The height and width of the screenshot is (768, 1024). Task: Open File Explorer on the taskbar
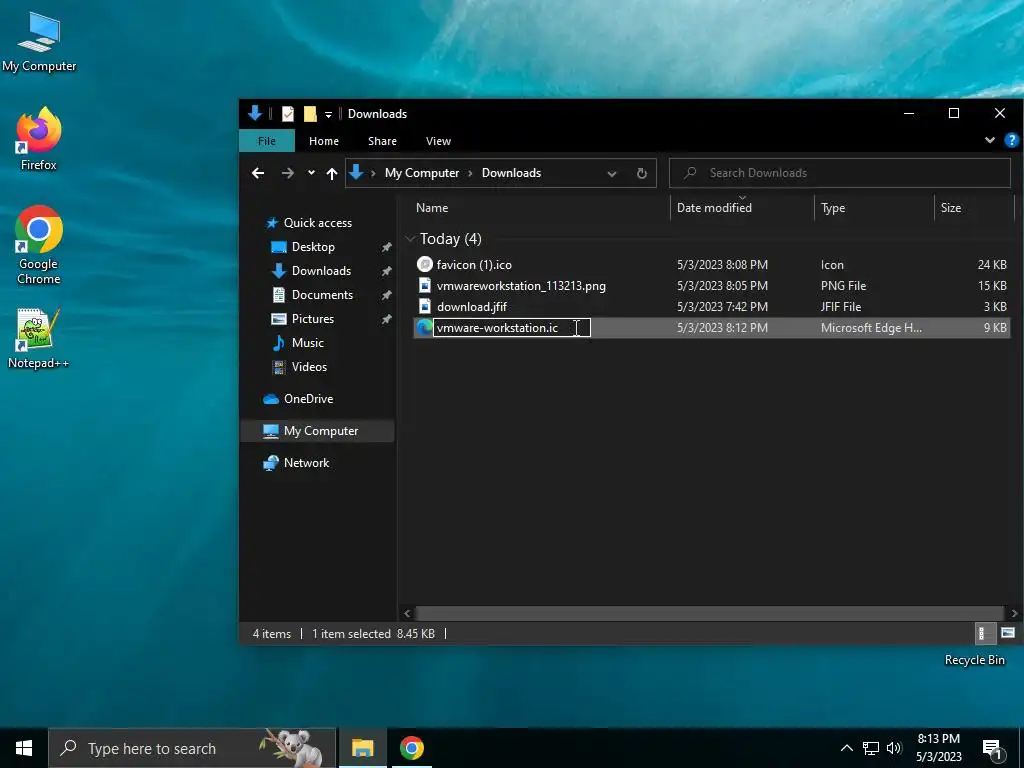(x=362, y=748)
